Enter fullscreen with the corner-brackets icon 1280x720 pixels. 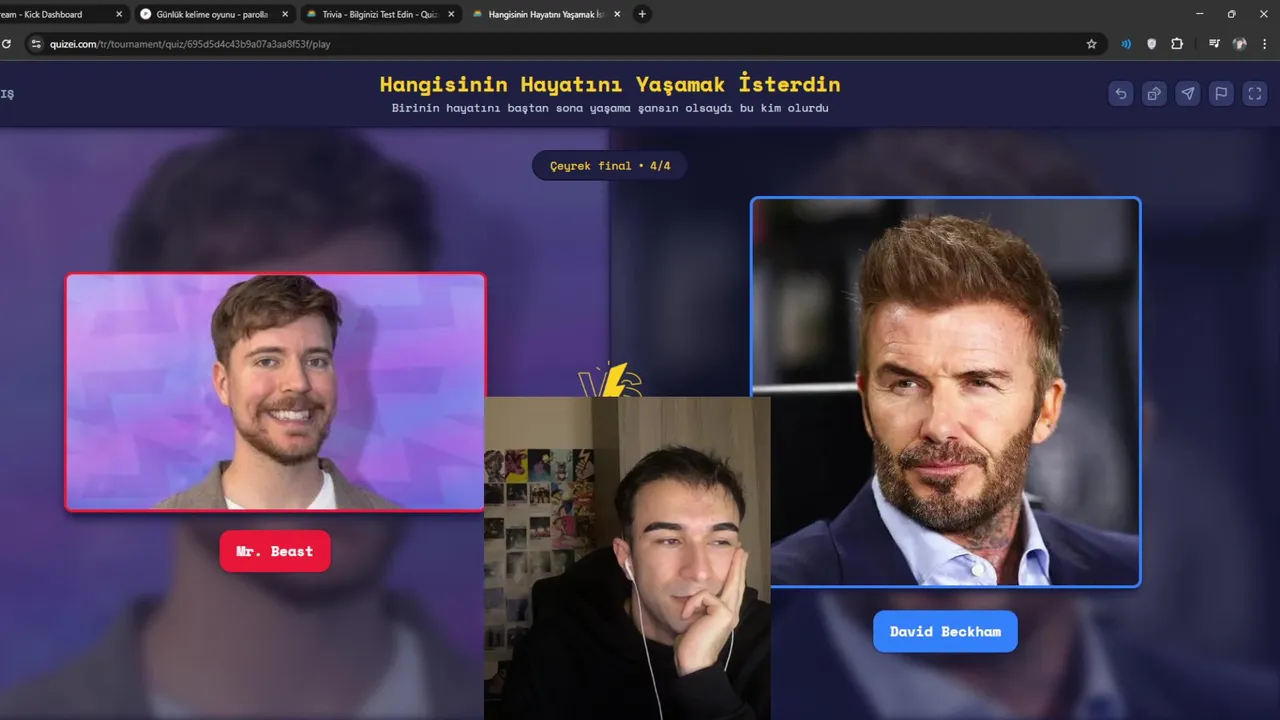pos(1254,93)
